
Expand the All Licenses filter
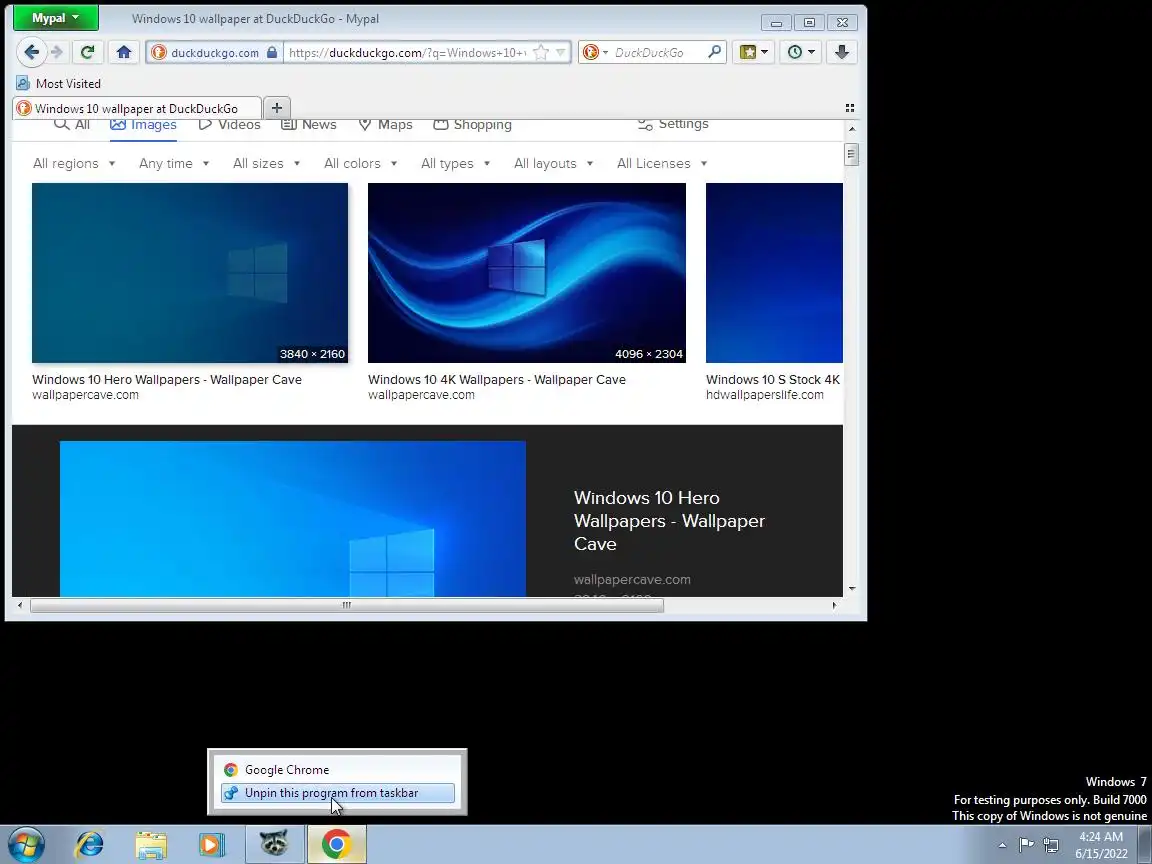662,163
